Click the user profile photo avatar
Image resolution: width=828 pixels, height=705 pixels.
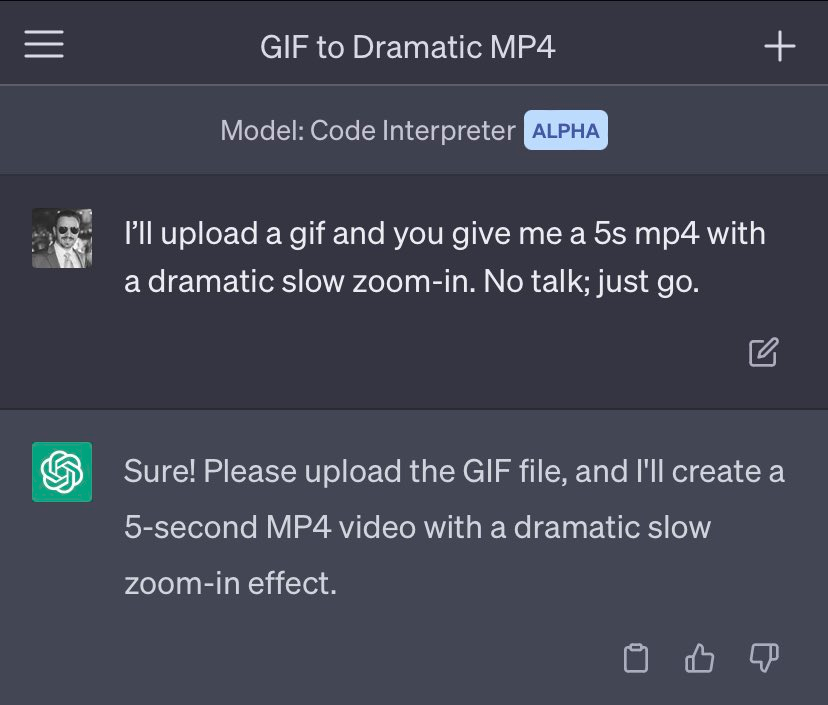[x=62, y=238]
